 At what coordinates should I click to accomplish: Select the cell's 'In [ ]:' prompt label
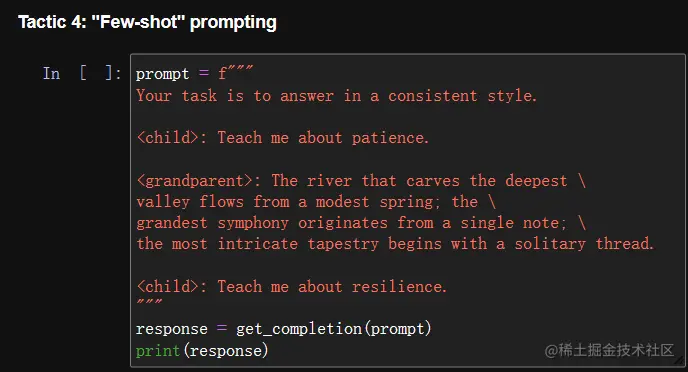pos(82,73)
